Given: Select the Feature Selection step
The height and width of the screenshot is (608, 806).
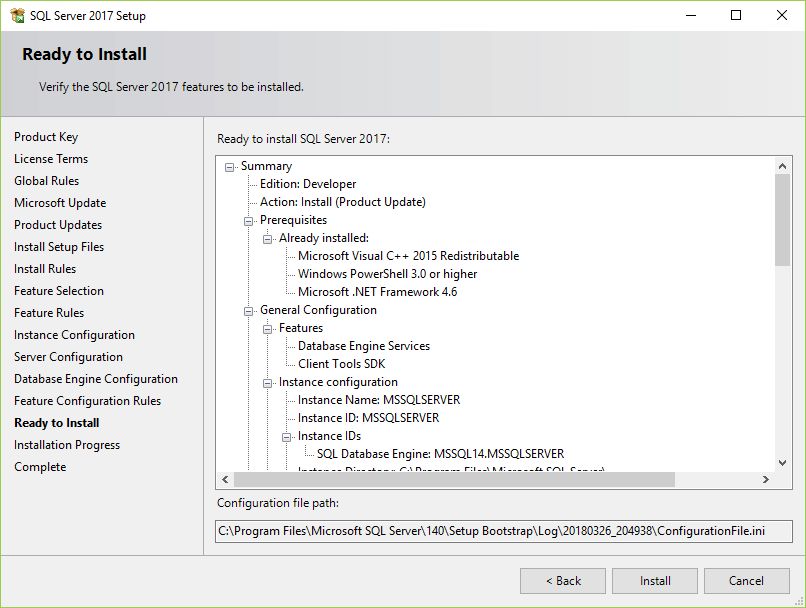Looking at the screenshot, I should [x=59, y=291].
